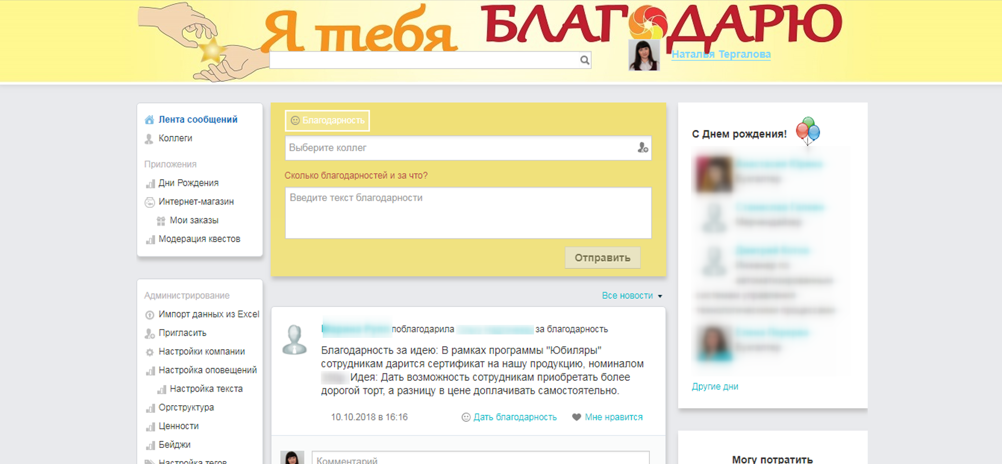Click the gratitude text area
Image resolution: width=1002 pixels, height=464 pixels.
[x=467, y=212]
